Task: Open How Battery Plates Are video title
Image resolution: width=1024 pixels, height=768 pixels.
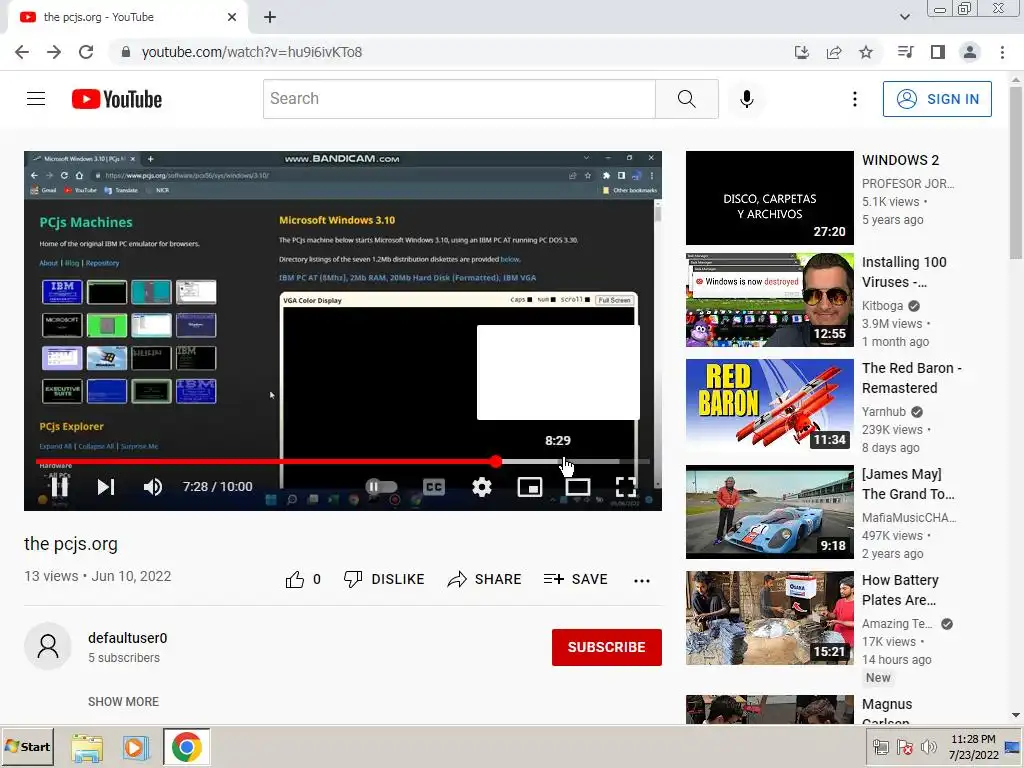Action: pos(900,590)
